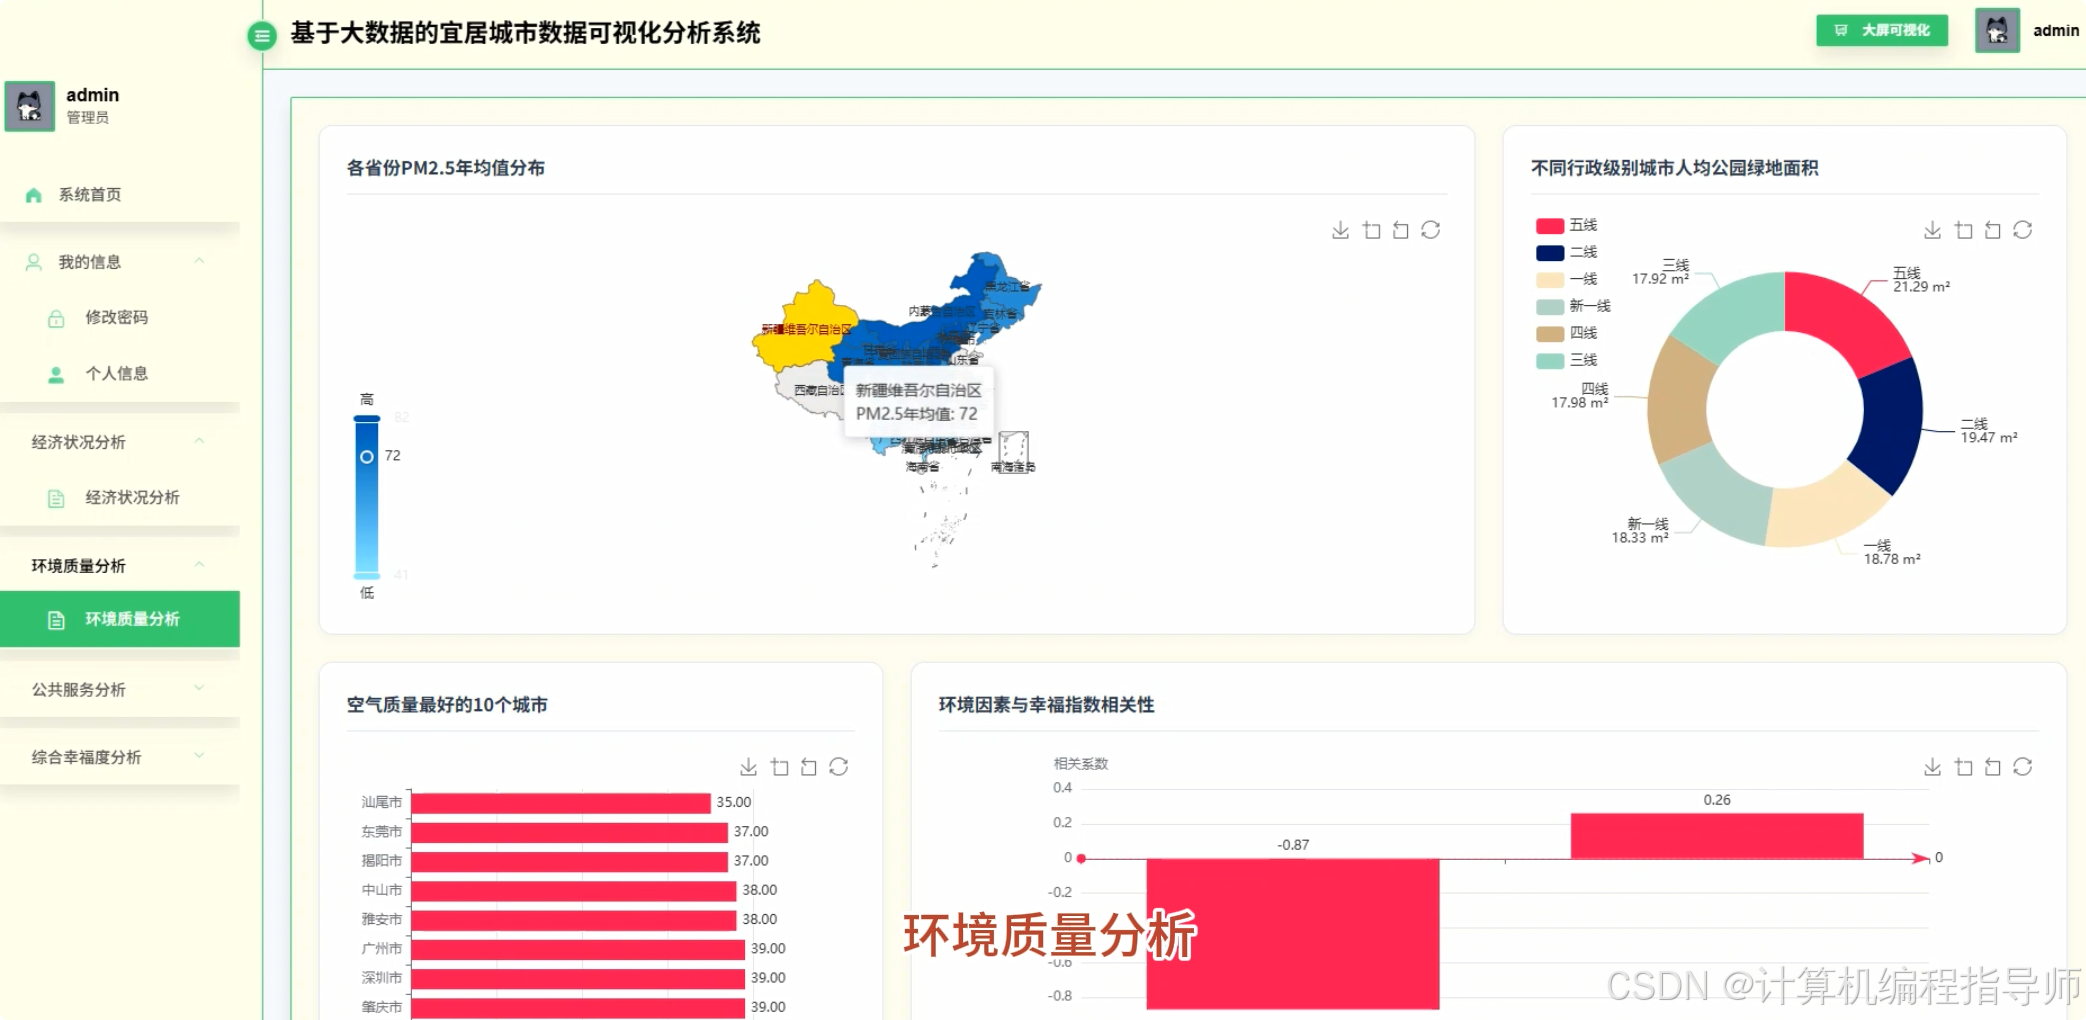Reset zoom on the air quality cities chart
This screenshot has height=1020, width=2086.
[808, 767]
